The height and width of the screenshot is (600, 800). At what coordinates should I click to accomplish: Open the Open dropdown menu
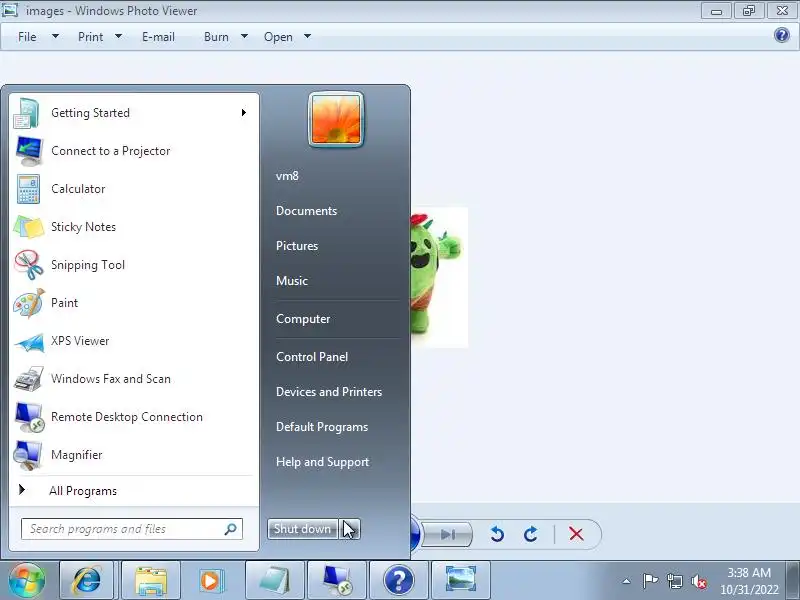point(287,37)
